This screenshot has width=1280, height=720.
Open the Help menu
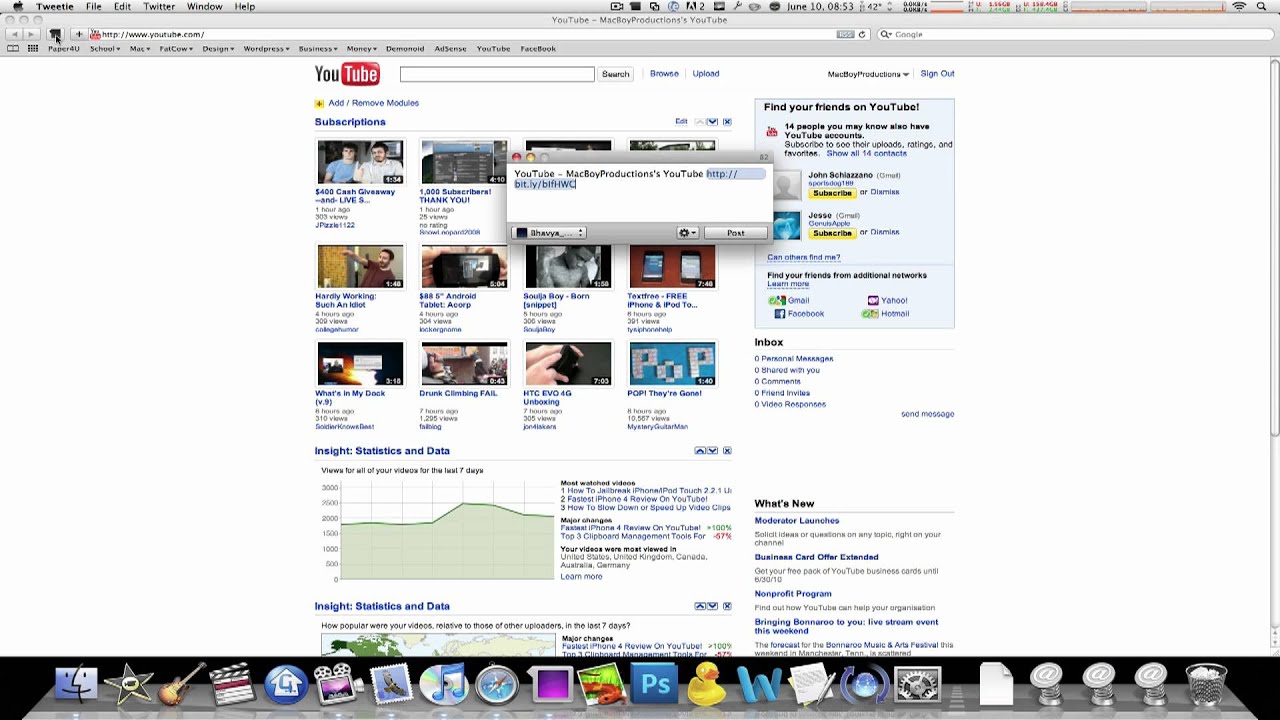pos(245,7)
